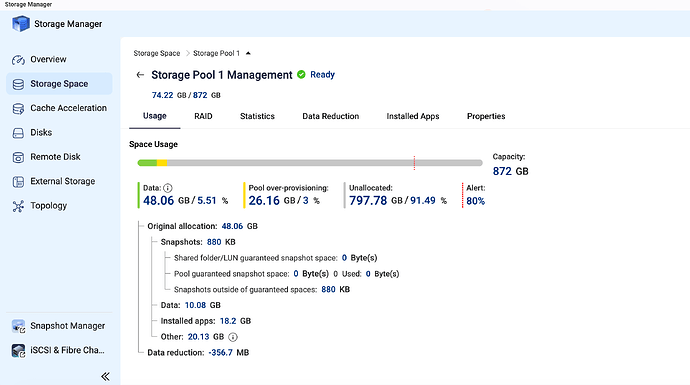Open the Installed Apps tab
The height and width of the screenshot is (385, 690).
413,116
